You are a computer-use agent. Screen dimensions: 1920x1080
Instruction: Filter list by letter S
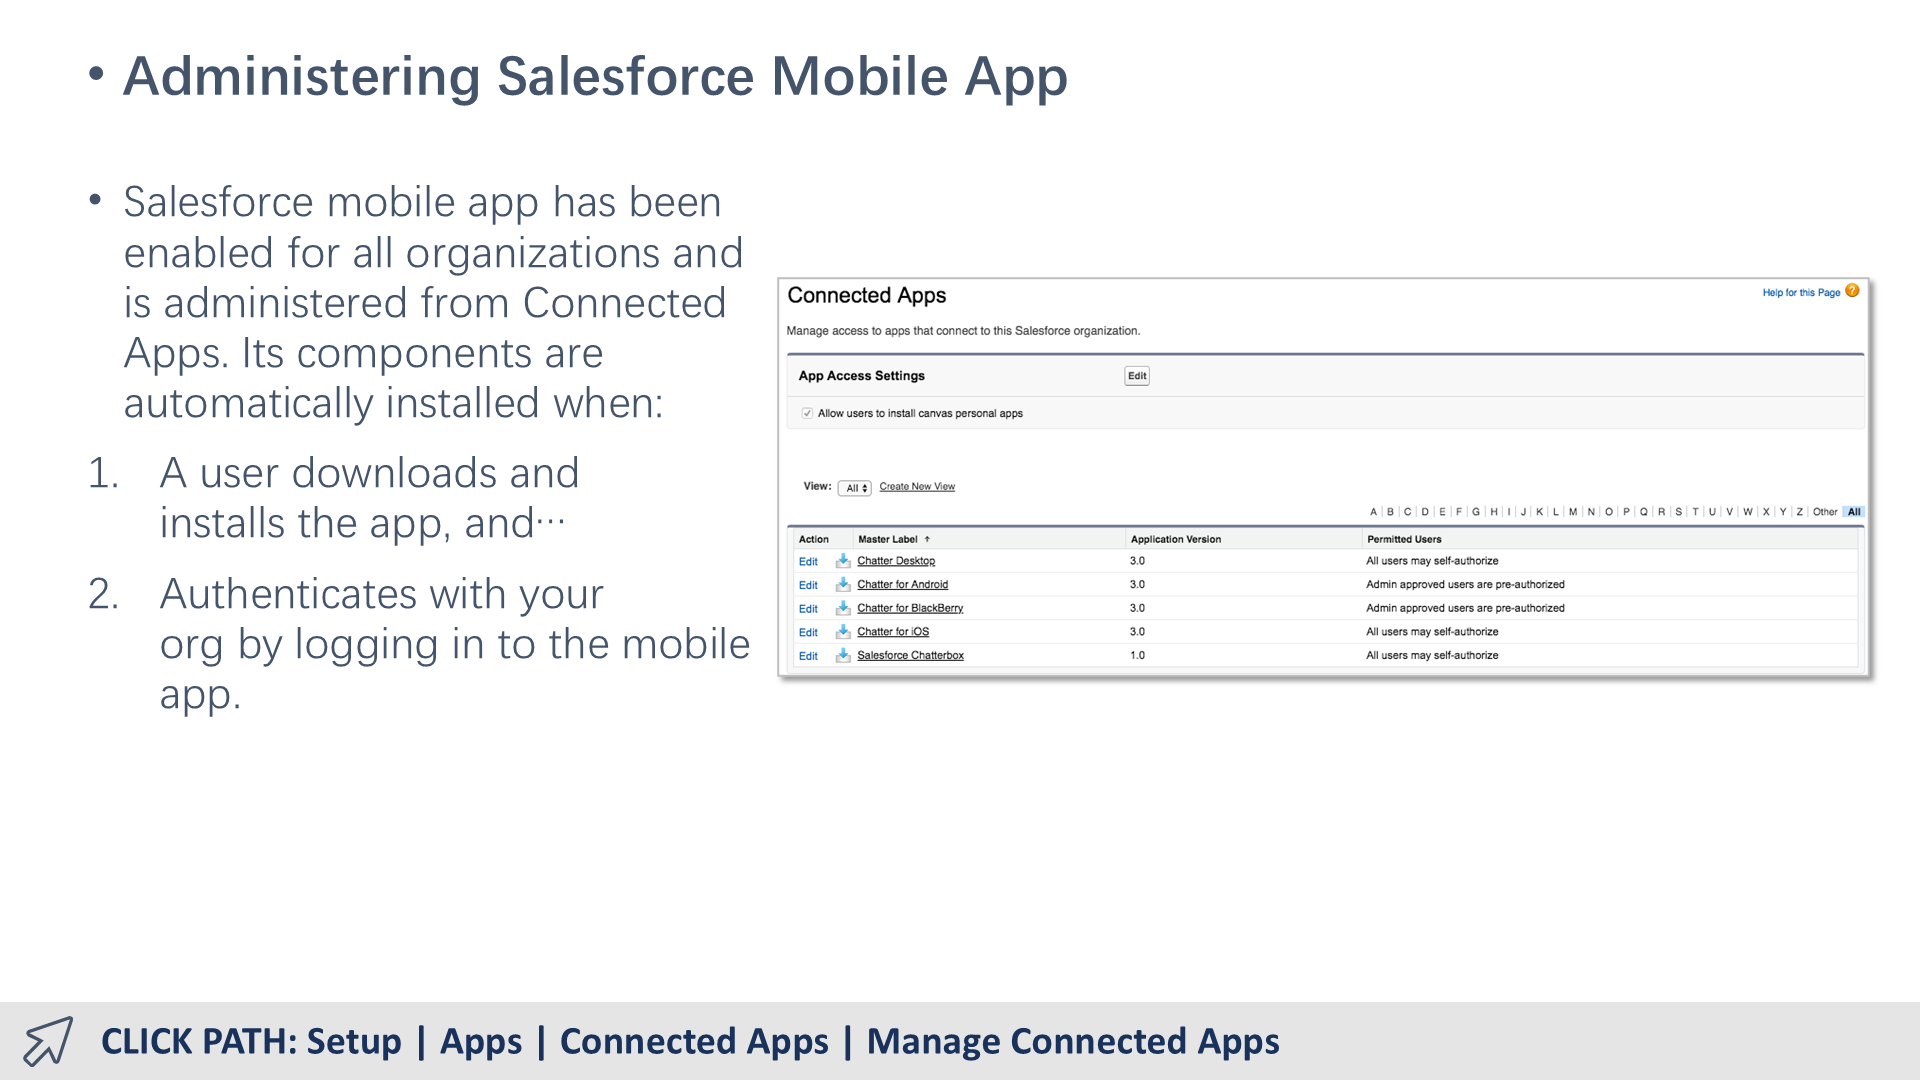click(1678, 512)
